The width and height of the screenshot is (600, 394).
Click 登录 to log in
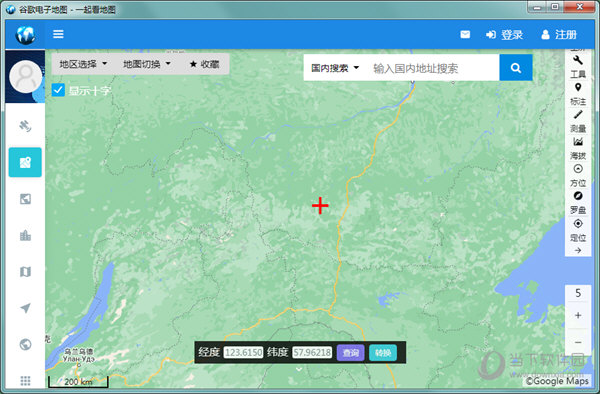point(504,35)
